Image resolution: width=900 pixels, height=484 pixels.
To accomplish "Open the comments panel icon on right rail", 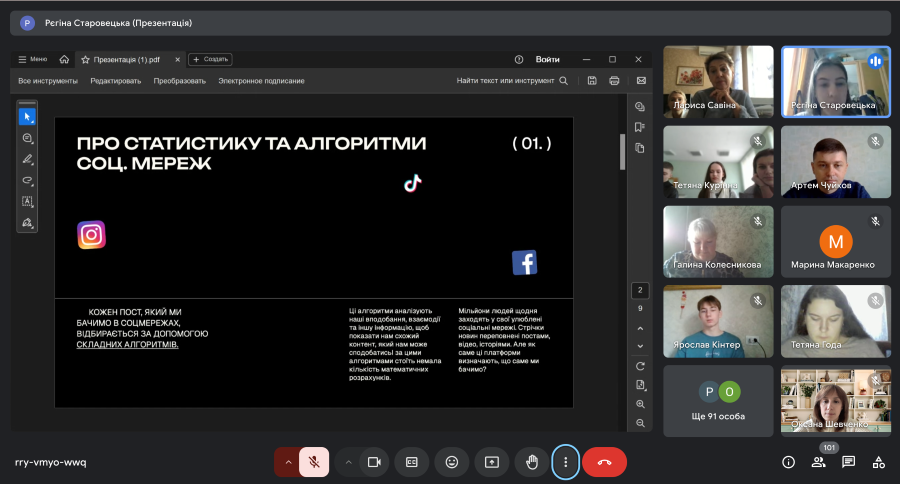I will [640, 106].
